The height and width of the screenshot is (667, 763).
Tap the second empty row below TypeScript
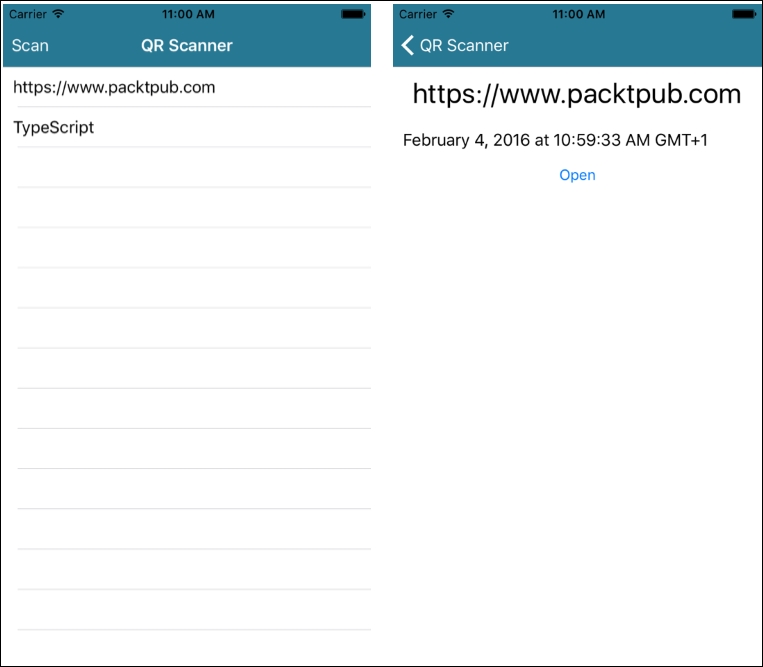click(190, 207)
